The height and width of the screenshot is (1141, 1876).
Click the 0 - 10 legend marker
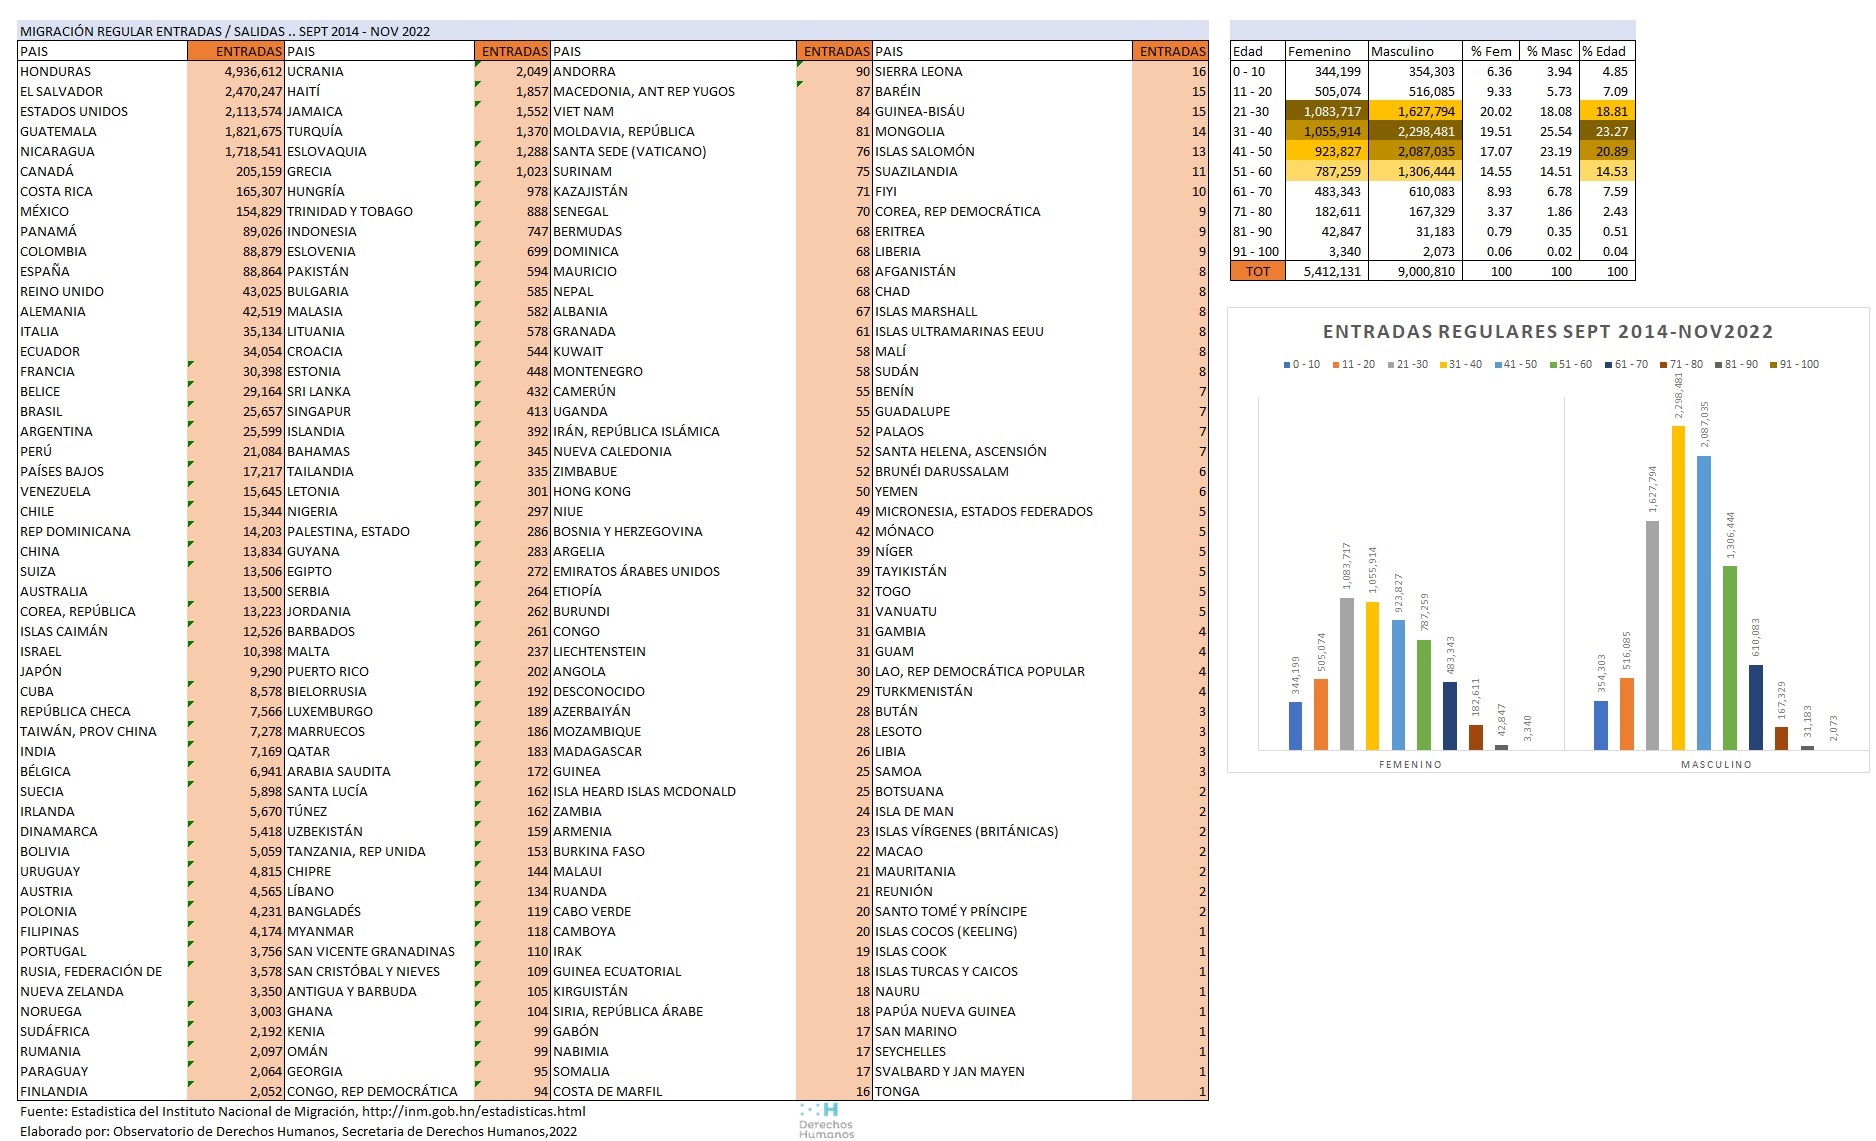1287,365
